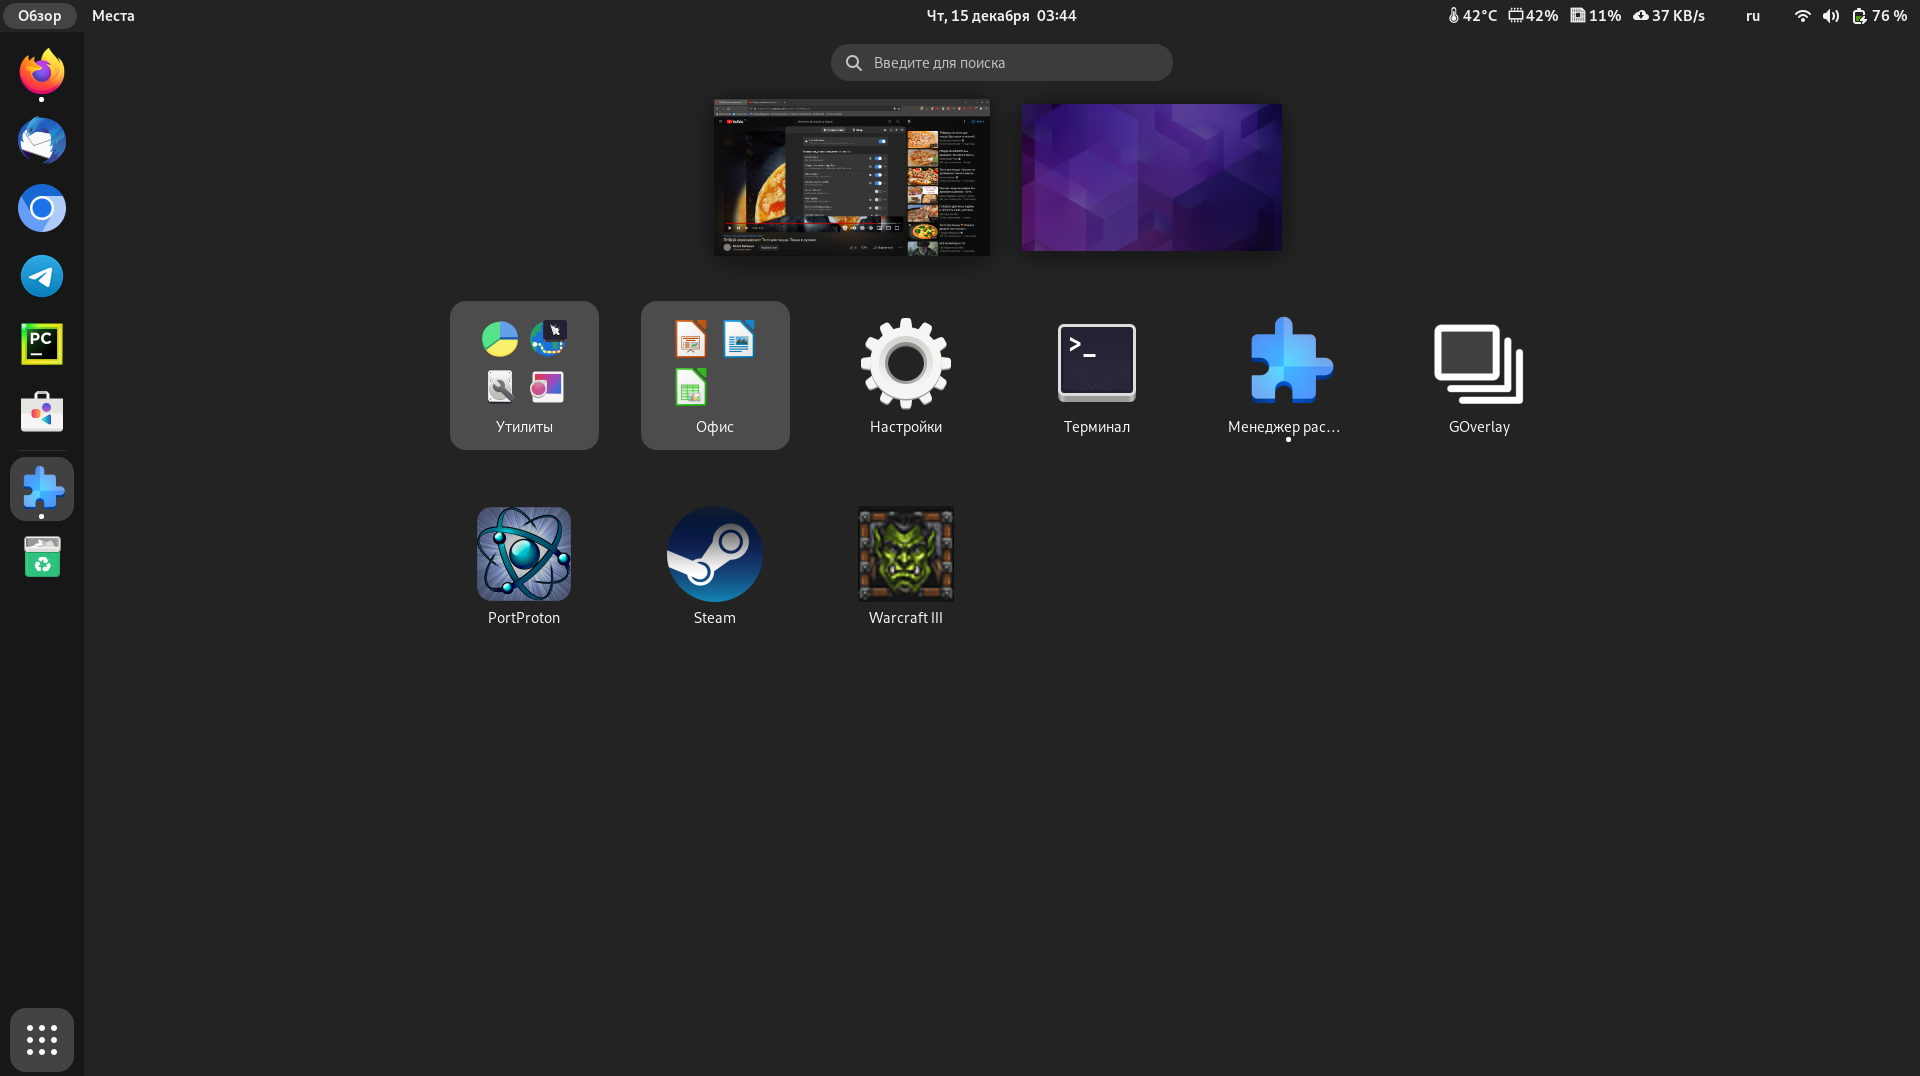Launch Steam
Screen dimensions: 1920x1076
[x=715, y=566]
